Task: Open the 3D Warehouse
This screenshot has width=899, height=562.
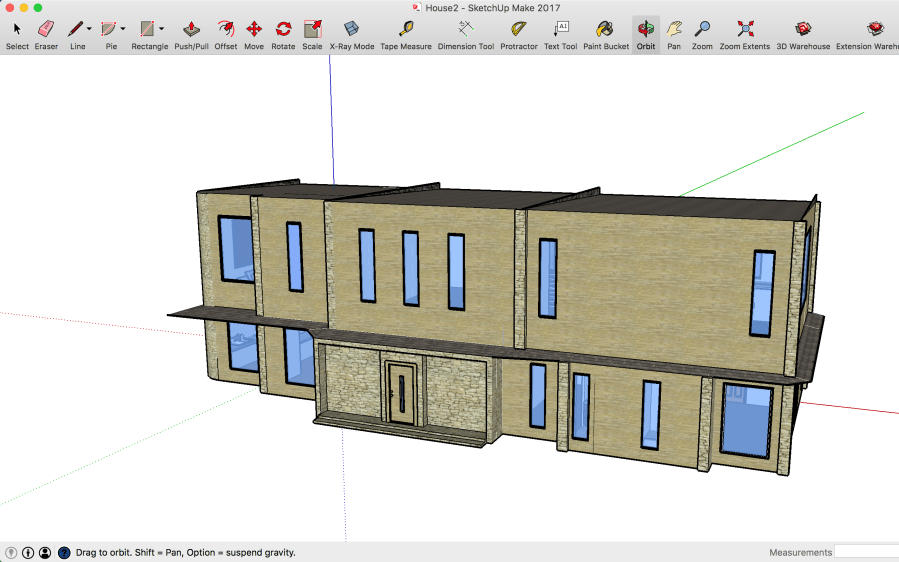Action: [803, 30]
